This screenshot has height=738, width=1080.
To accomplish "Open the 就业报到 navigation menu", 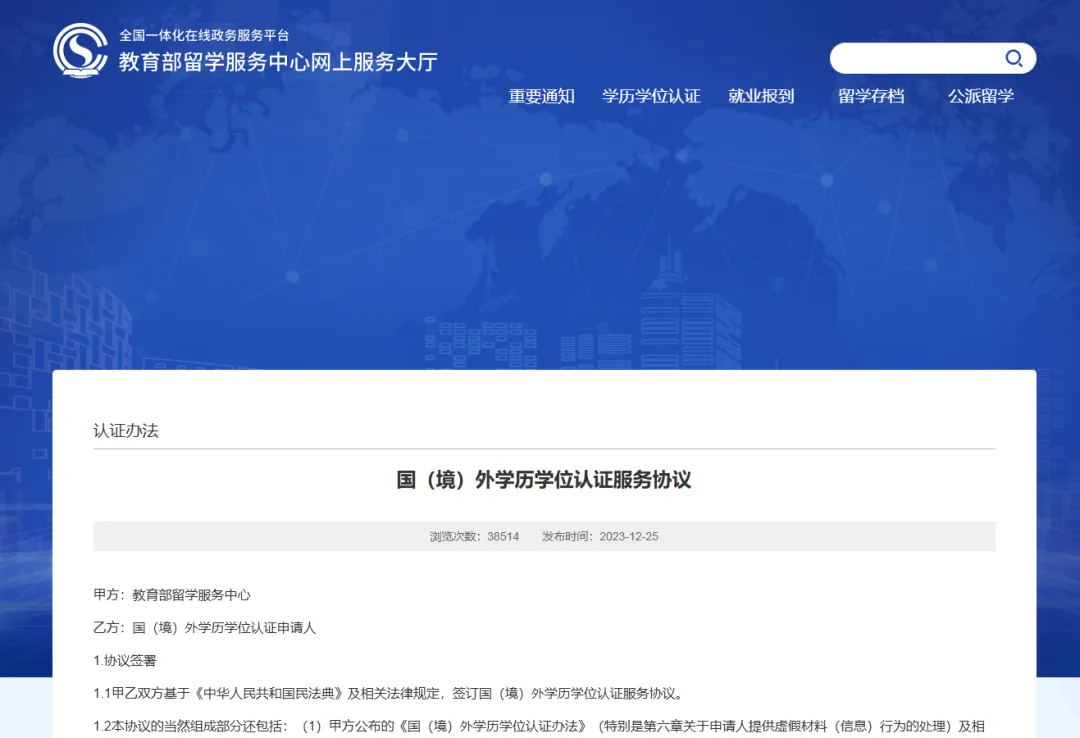I will [761, 95].
